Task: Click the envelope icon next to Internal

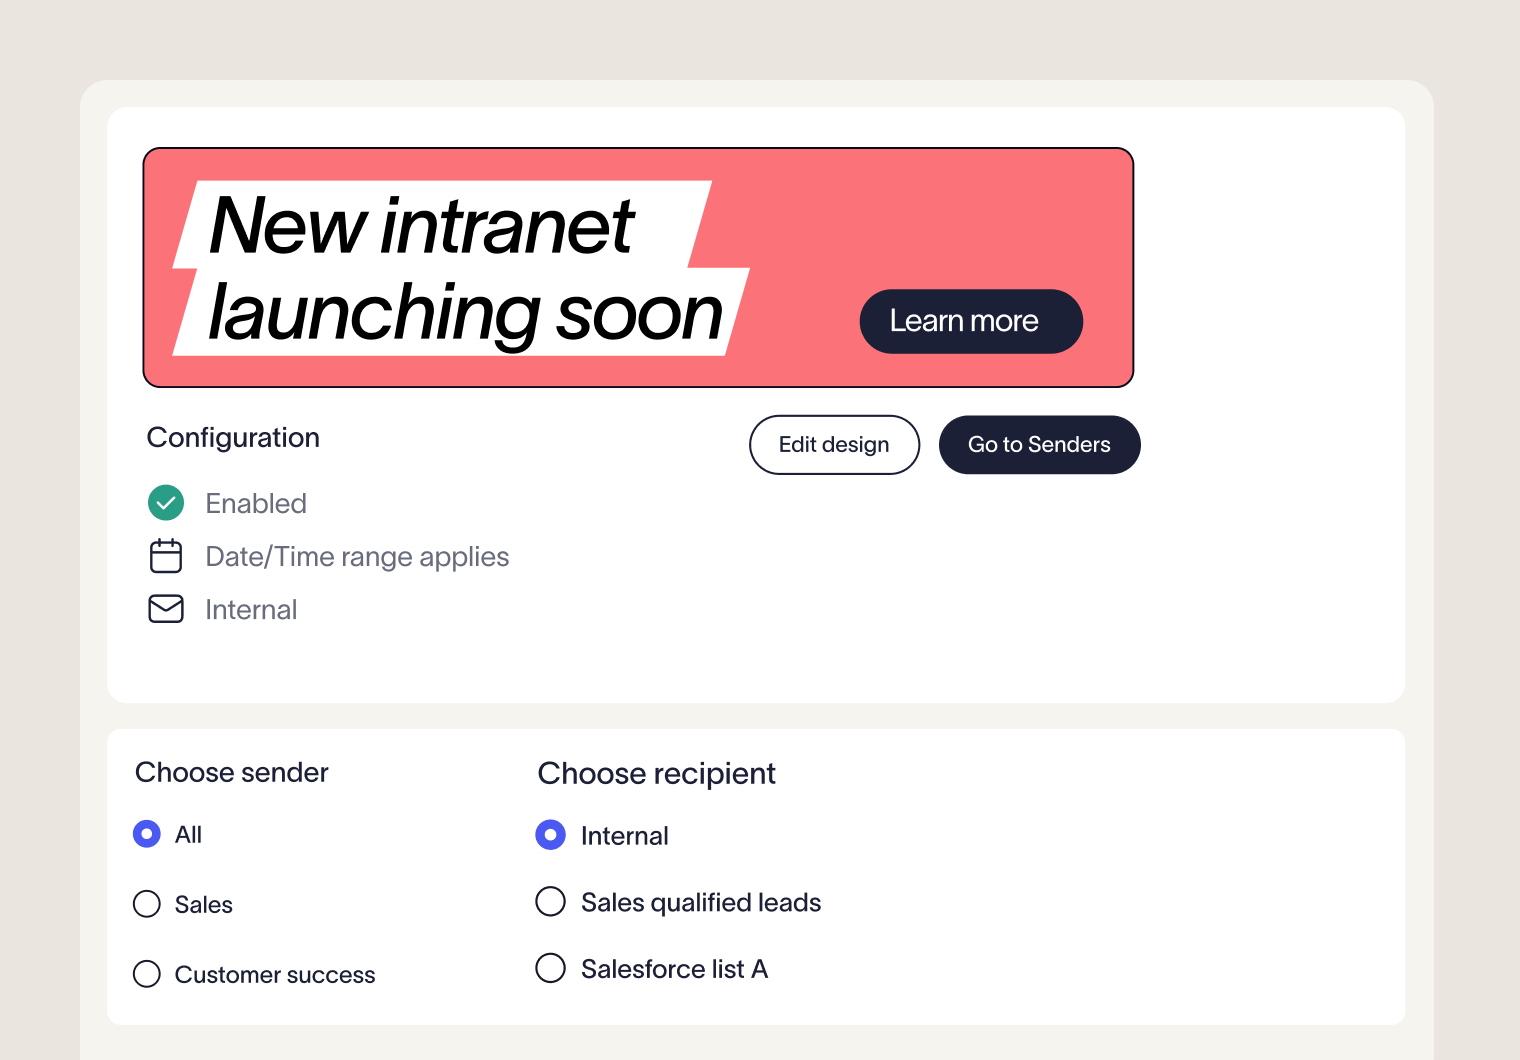Action: 166,609
